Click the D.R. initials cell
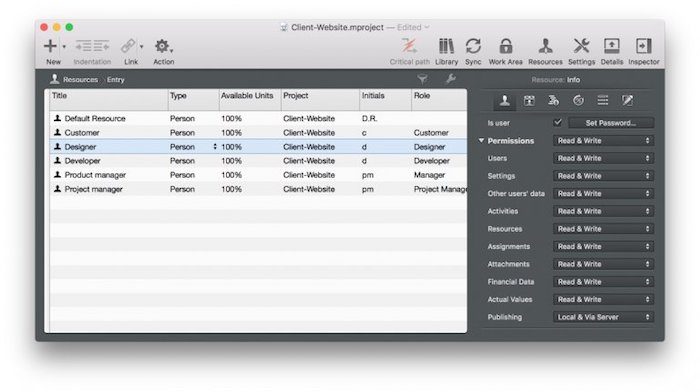This screenshot has height=392, width=700. [x=369, y=119]
